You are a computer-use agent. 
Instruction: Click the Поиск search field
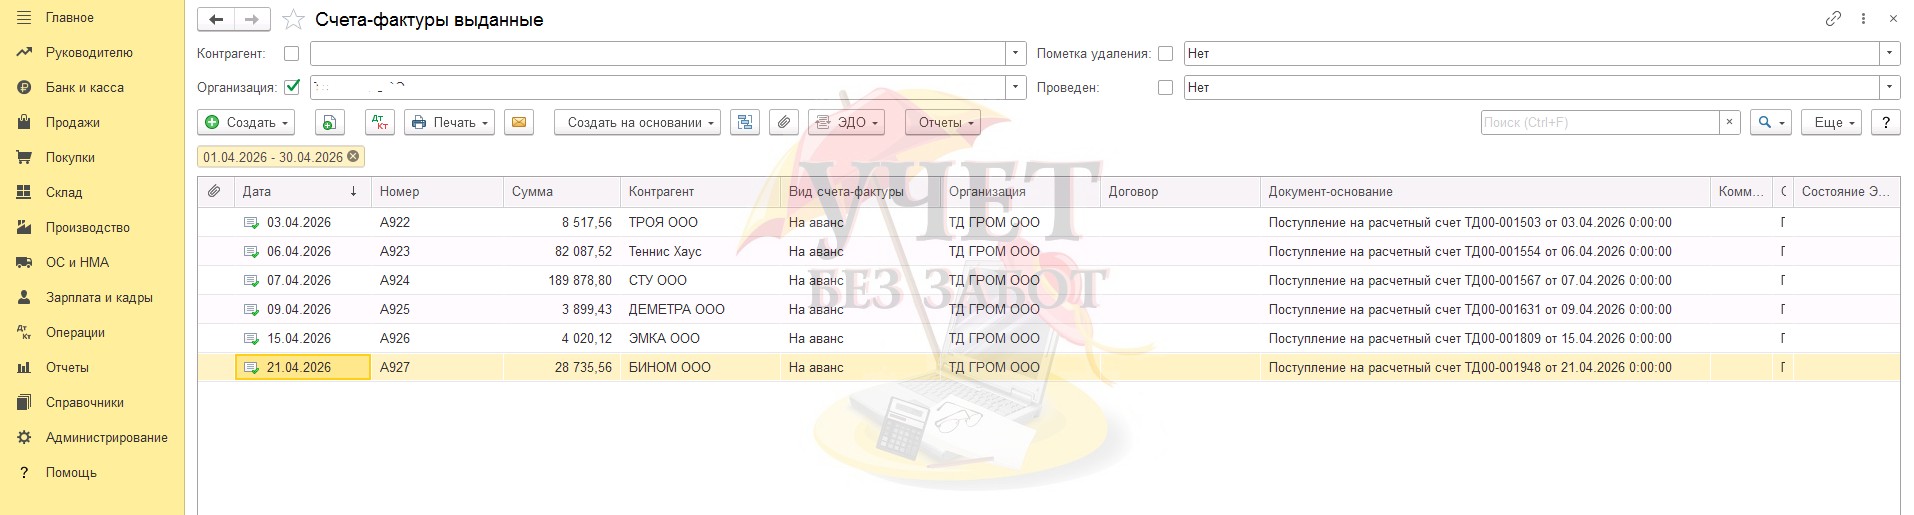(1600, 123)
